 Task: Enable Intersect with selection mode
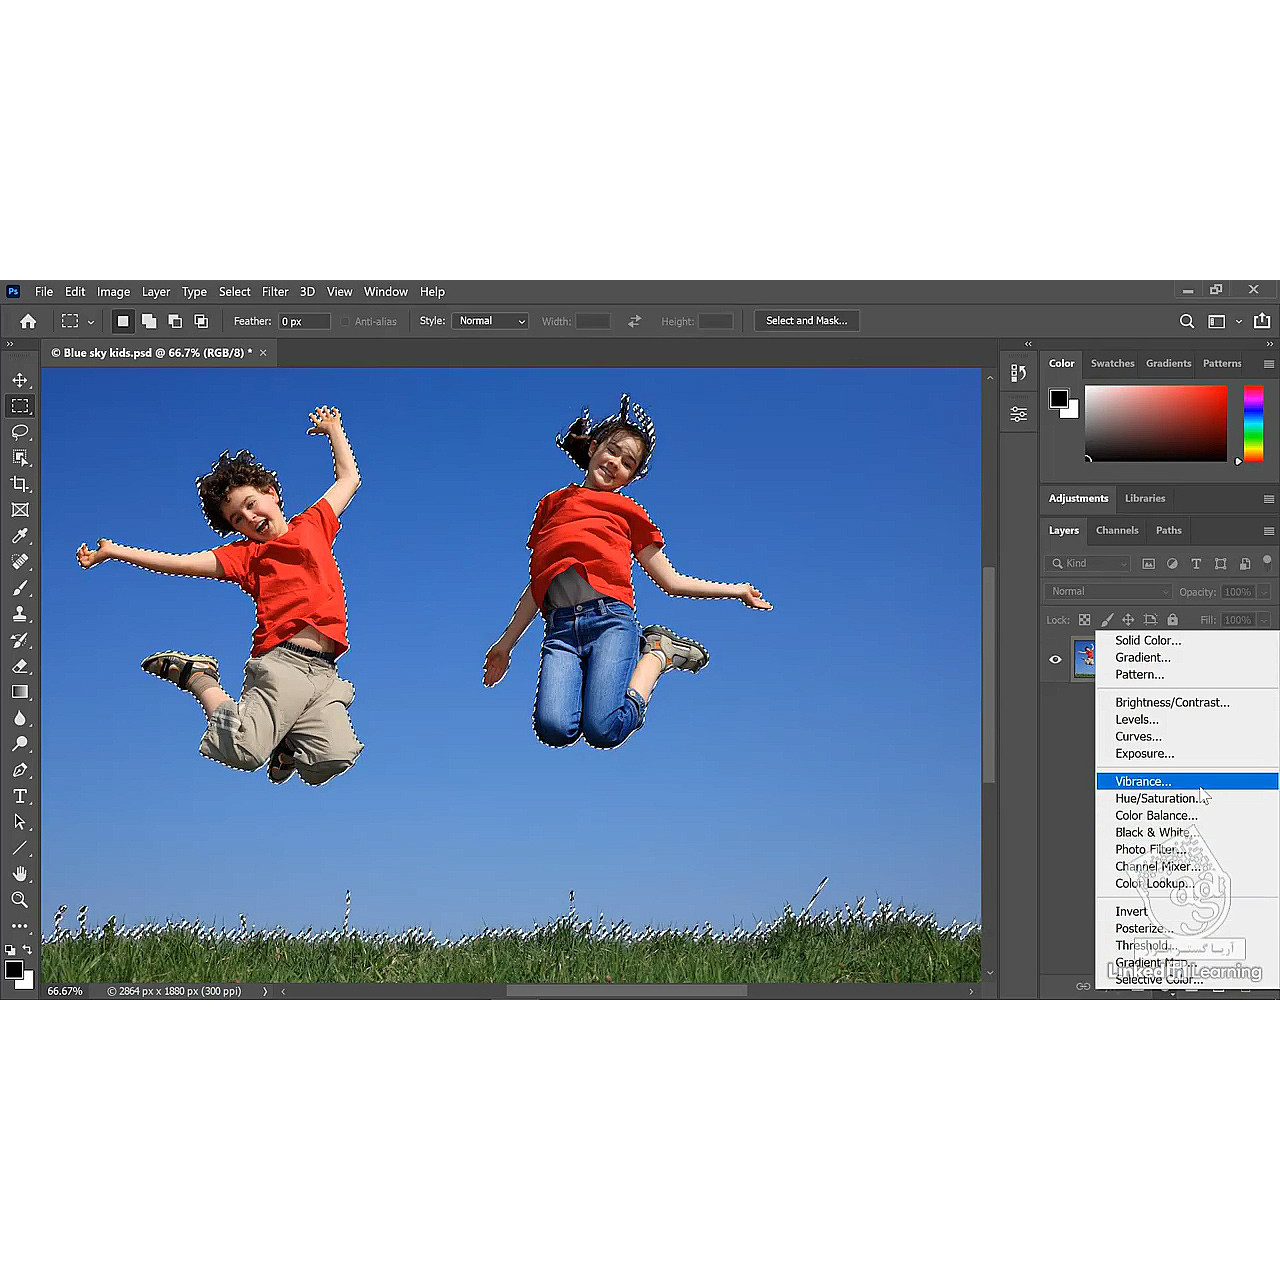click(201, 321)
